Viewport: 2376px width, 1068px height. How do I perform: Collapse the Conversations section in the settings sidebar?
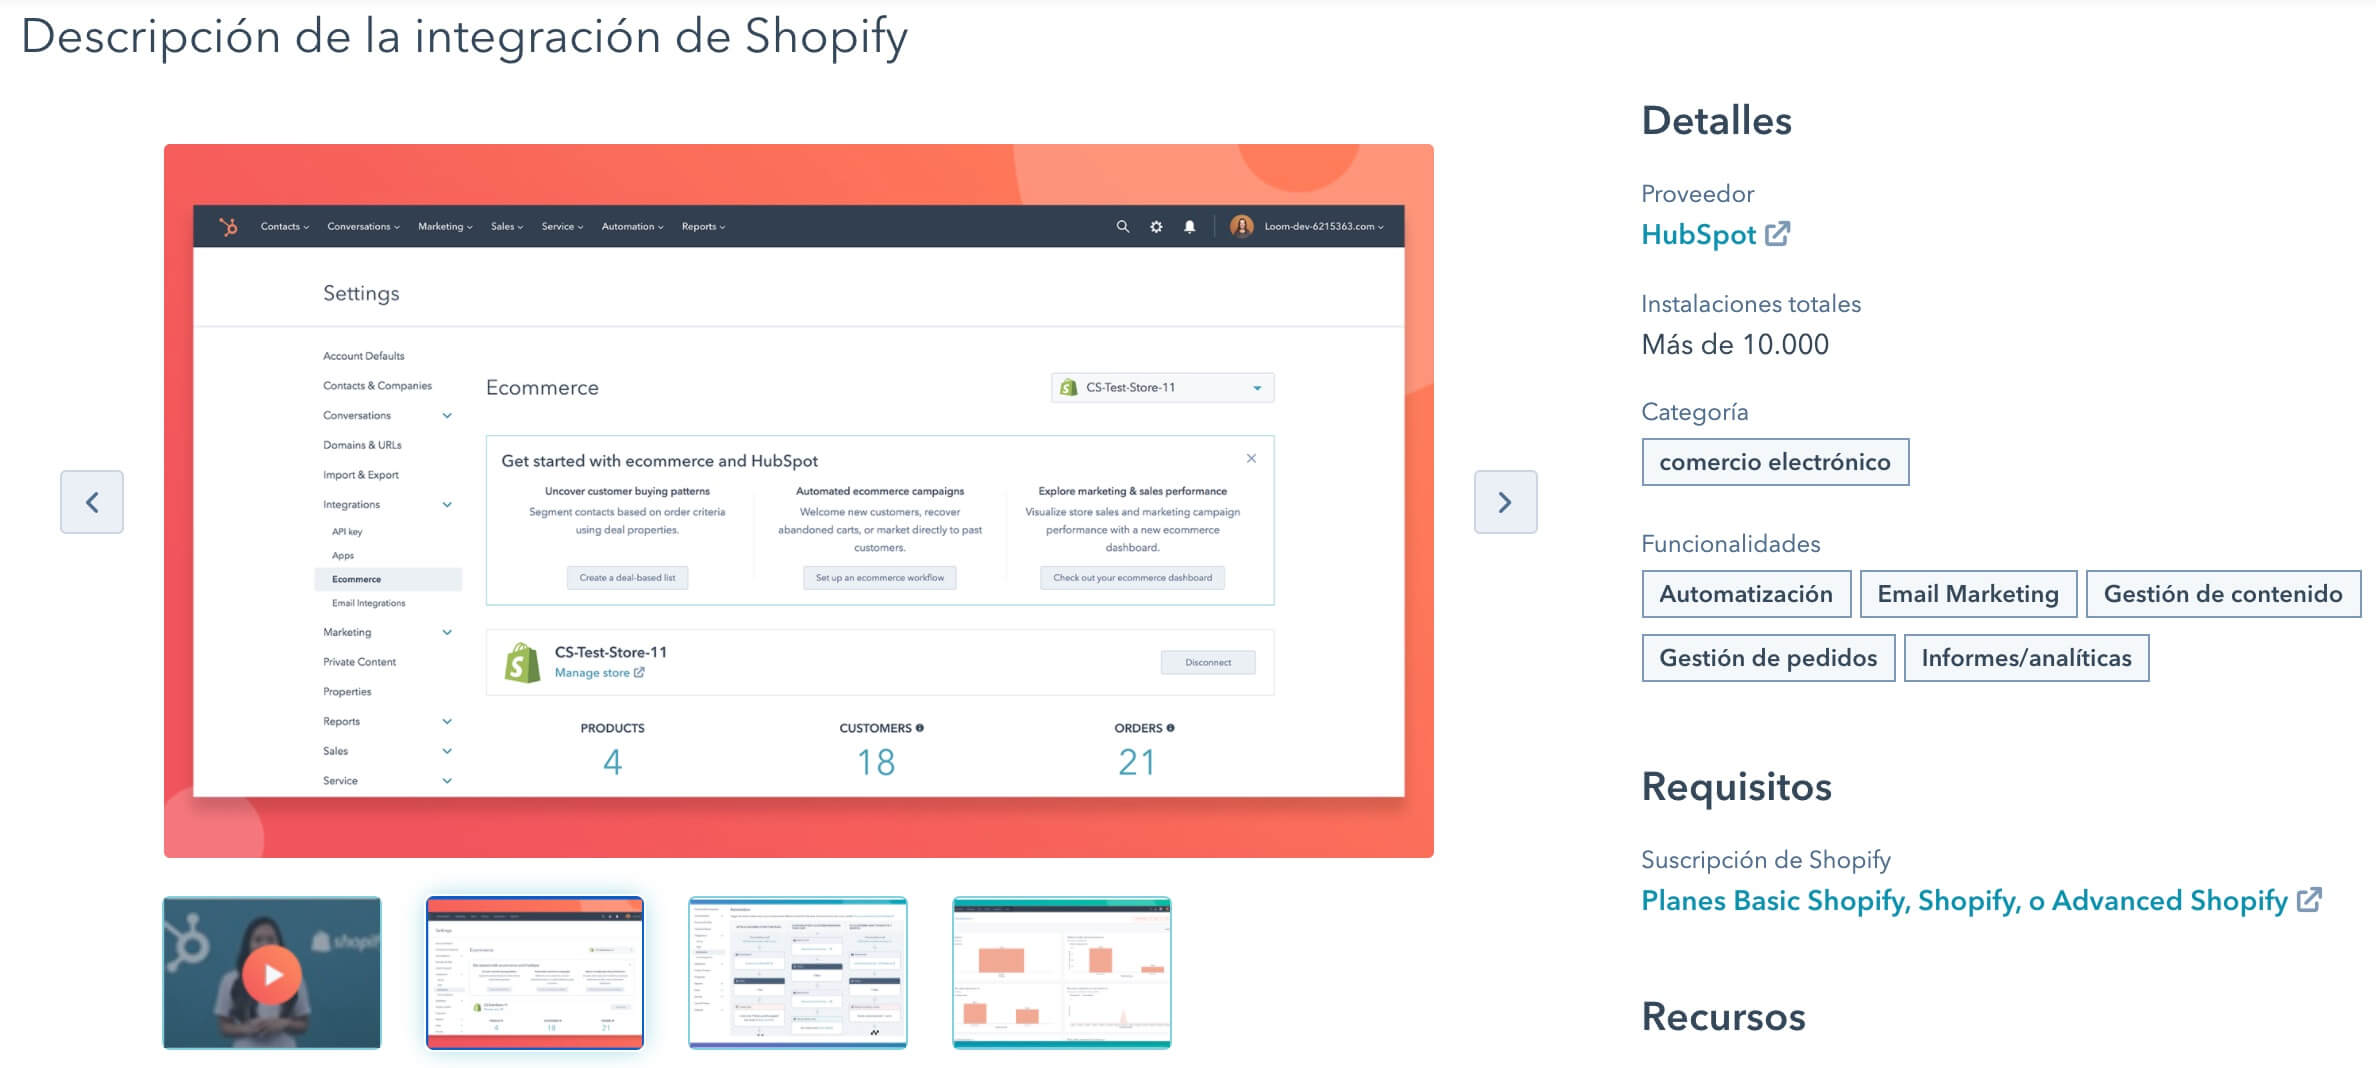point(447,415)
